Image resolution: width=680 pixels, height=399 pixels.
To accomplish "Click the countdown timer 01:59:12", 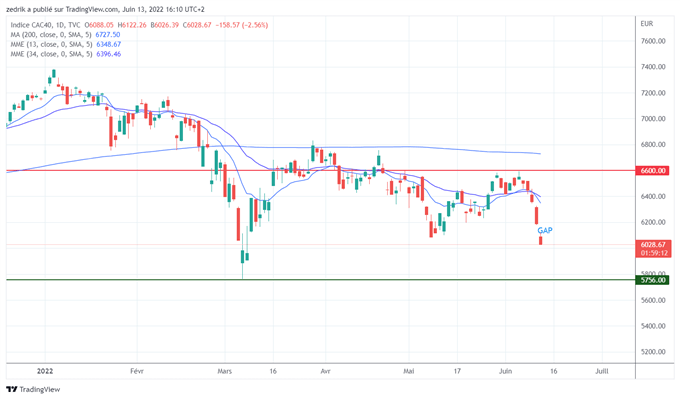I will tap(654, 253).
